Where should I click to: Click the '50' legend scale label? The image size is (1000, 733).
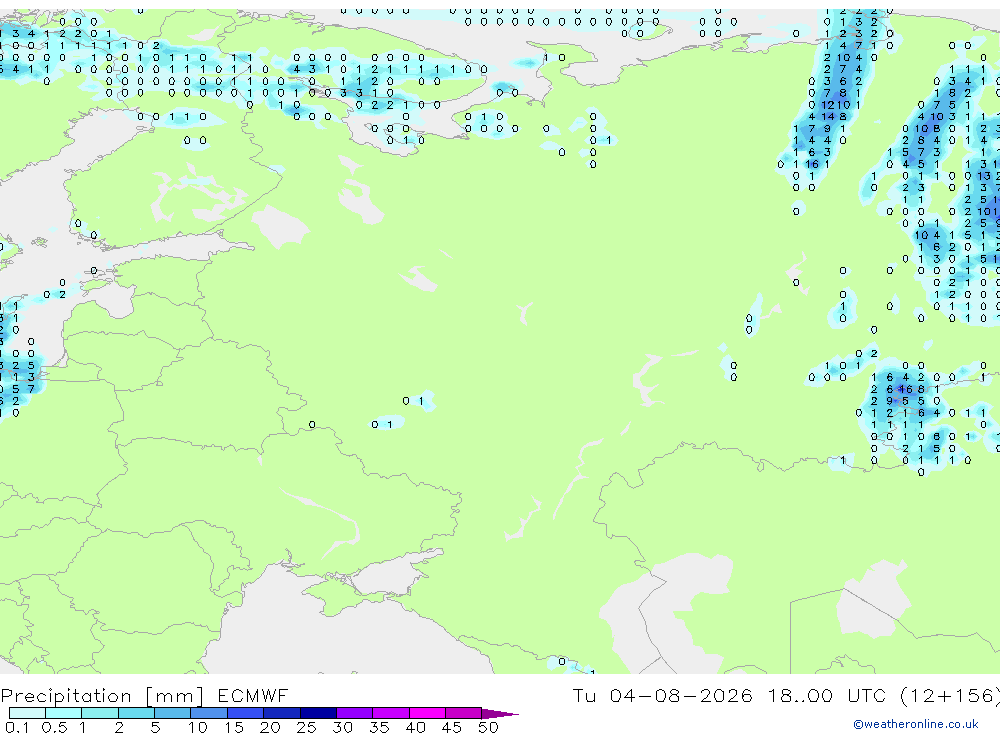click(488, 727)
